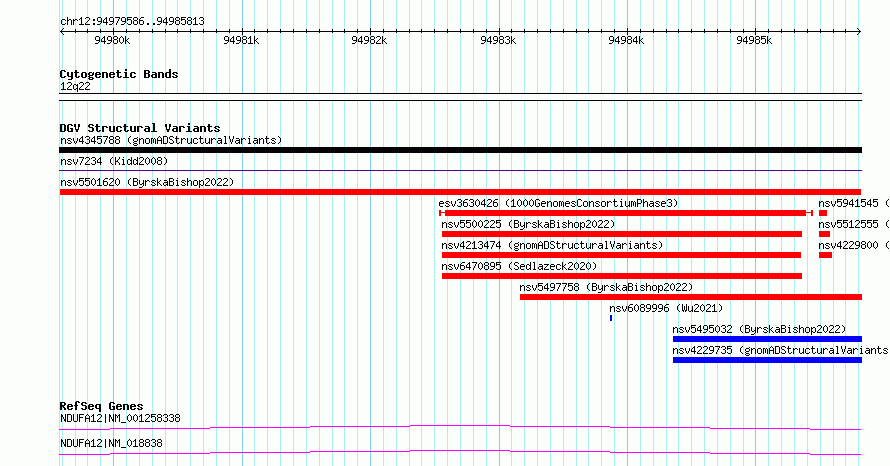Click the 94984k ruler position

tap(626, 40)
